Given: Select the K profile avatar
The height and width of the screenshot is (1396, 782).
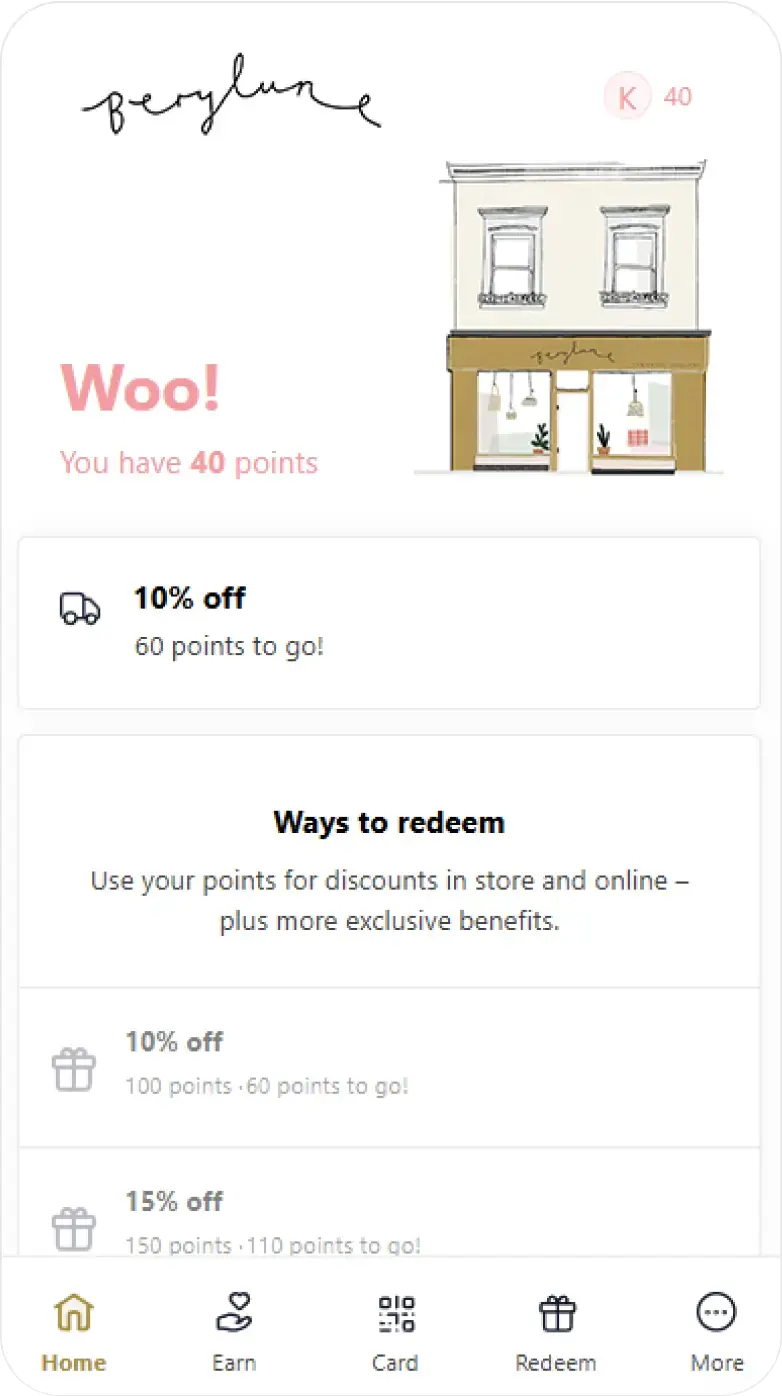Looking at the screenshot, I should pos(626,95).
